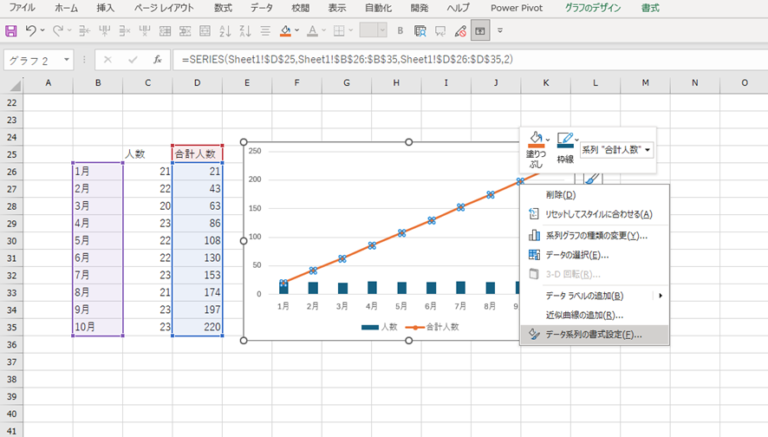Click the fx insert function icon
Viewport: 768px width, 437px height.
(x=157, y=60)
